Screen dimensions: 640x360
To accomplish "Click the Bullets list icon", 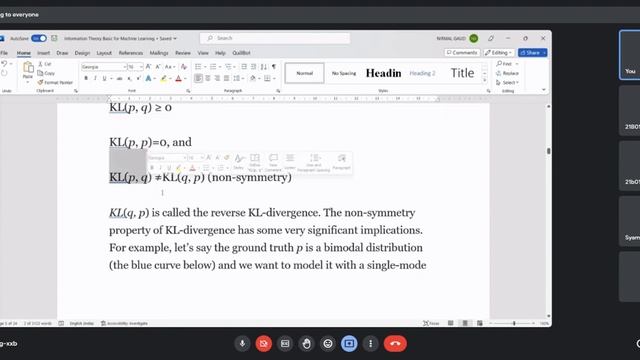I will click(198, 67).
